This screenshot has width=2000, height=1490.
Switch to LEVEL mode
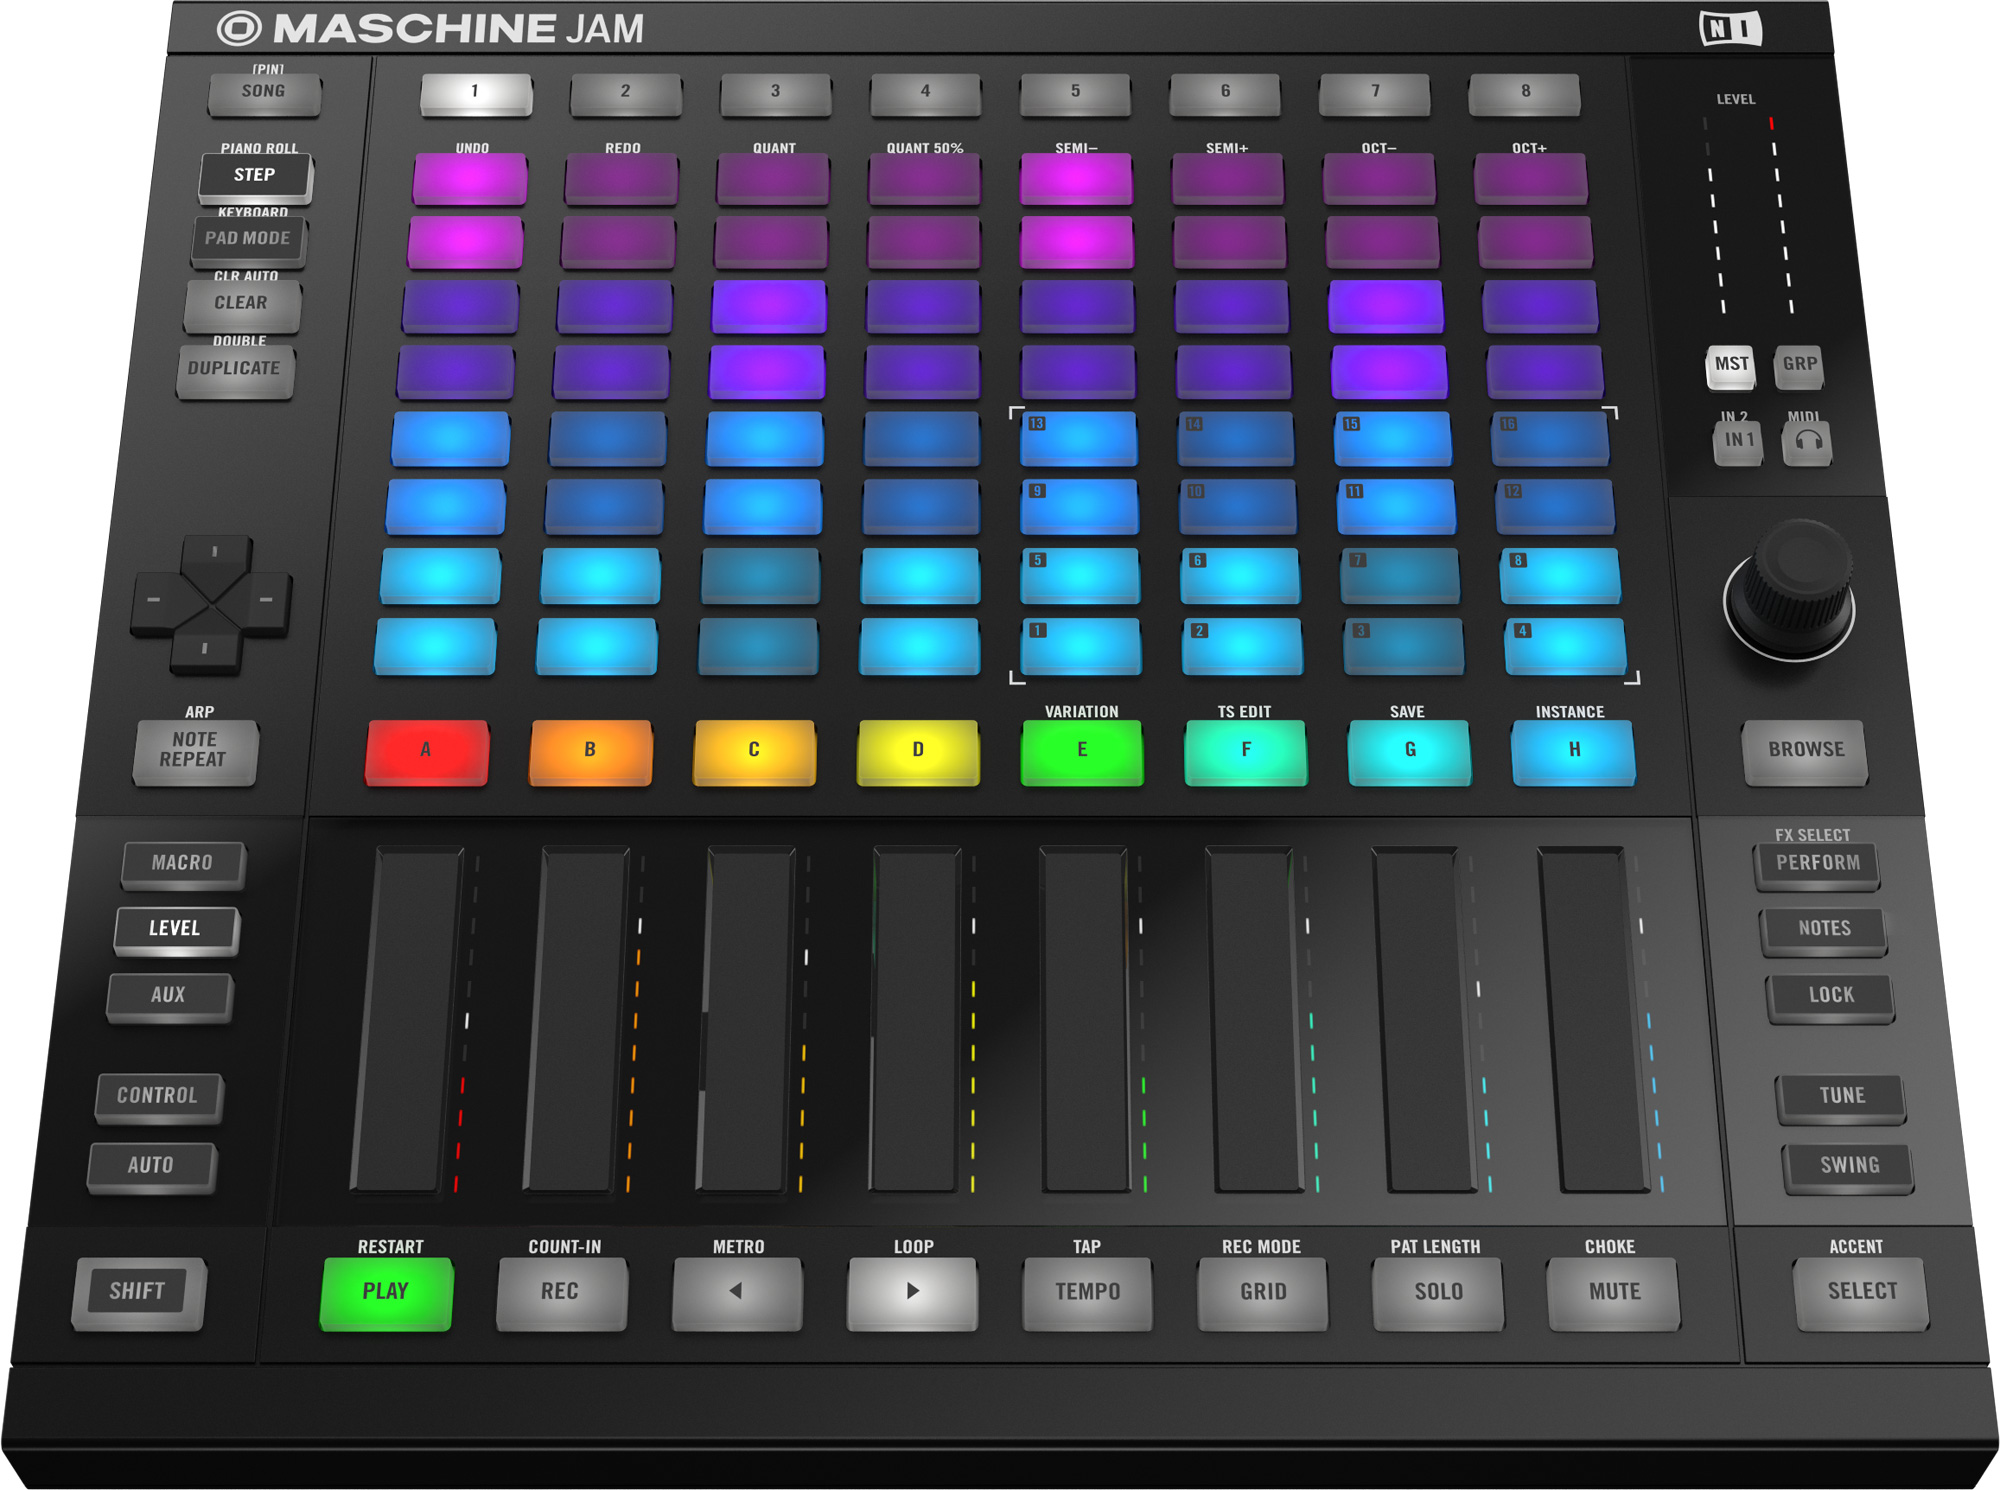tap(176, 928)
